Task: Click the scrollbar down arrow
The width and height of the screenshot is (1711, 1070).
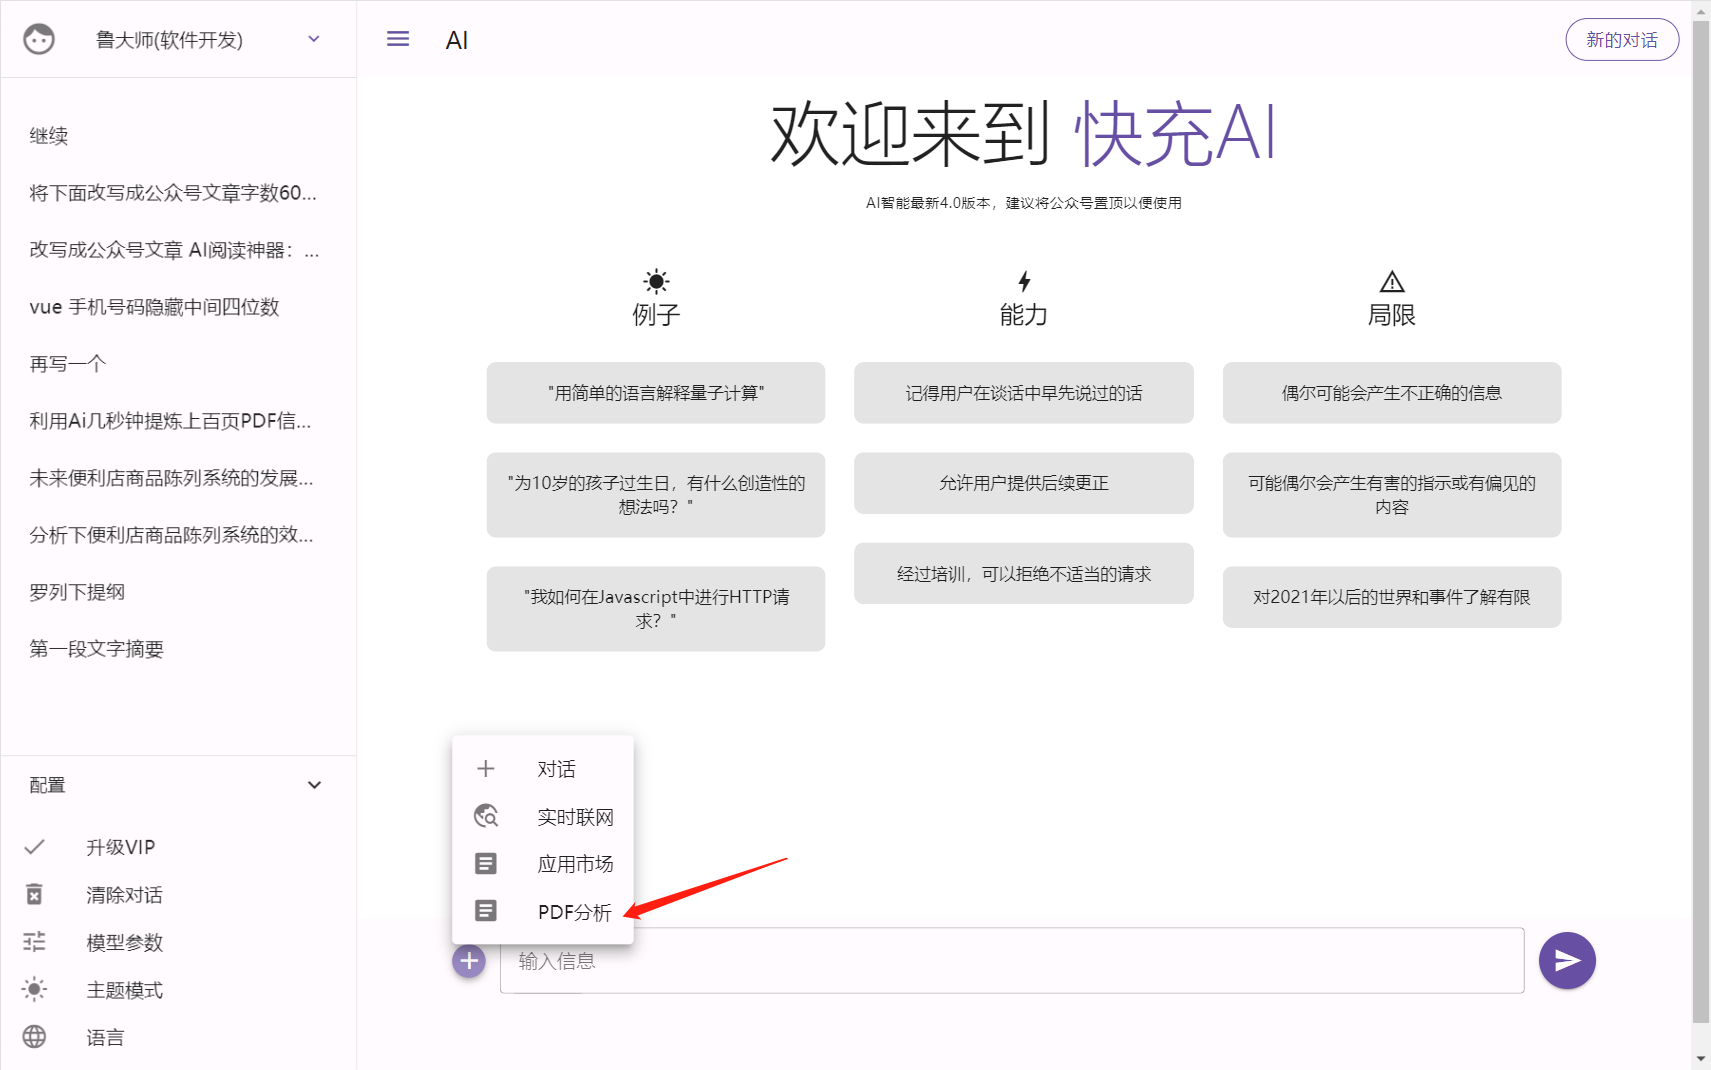Action: tap(1701, 1059)
